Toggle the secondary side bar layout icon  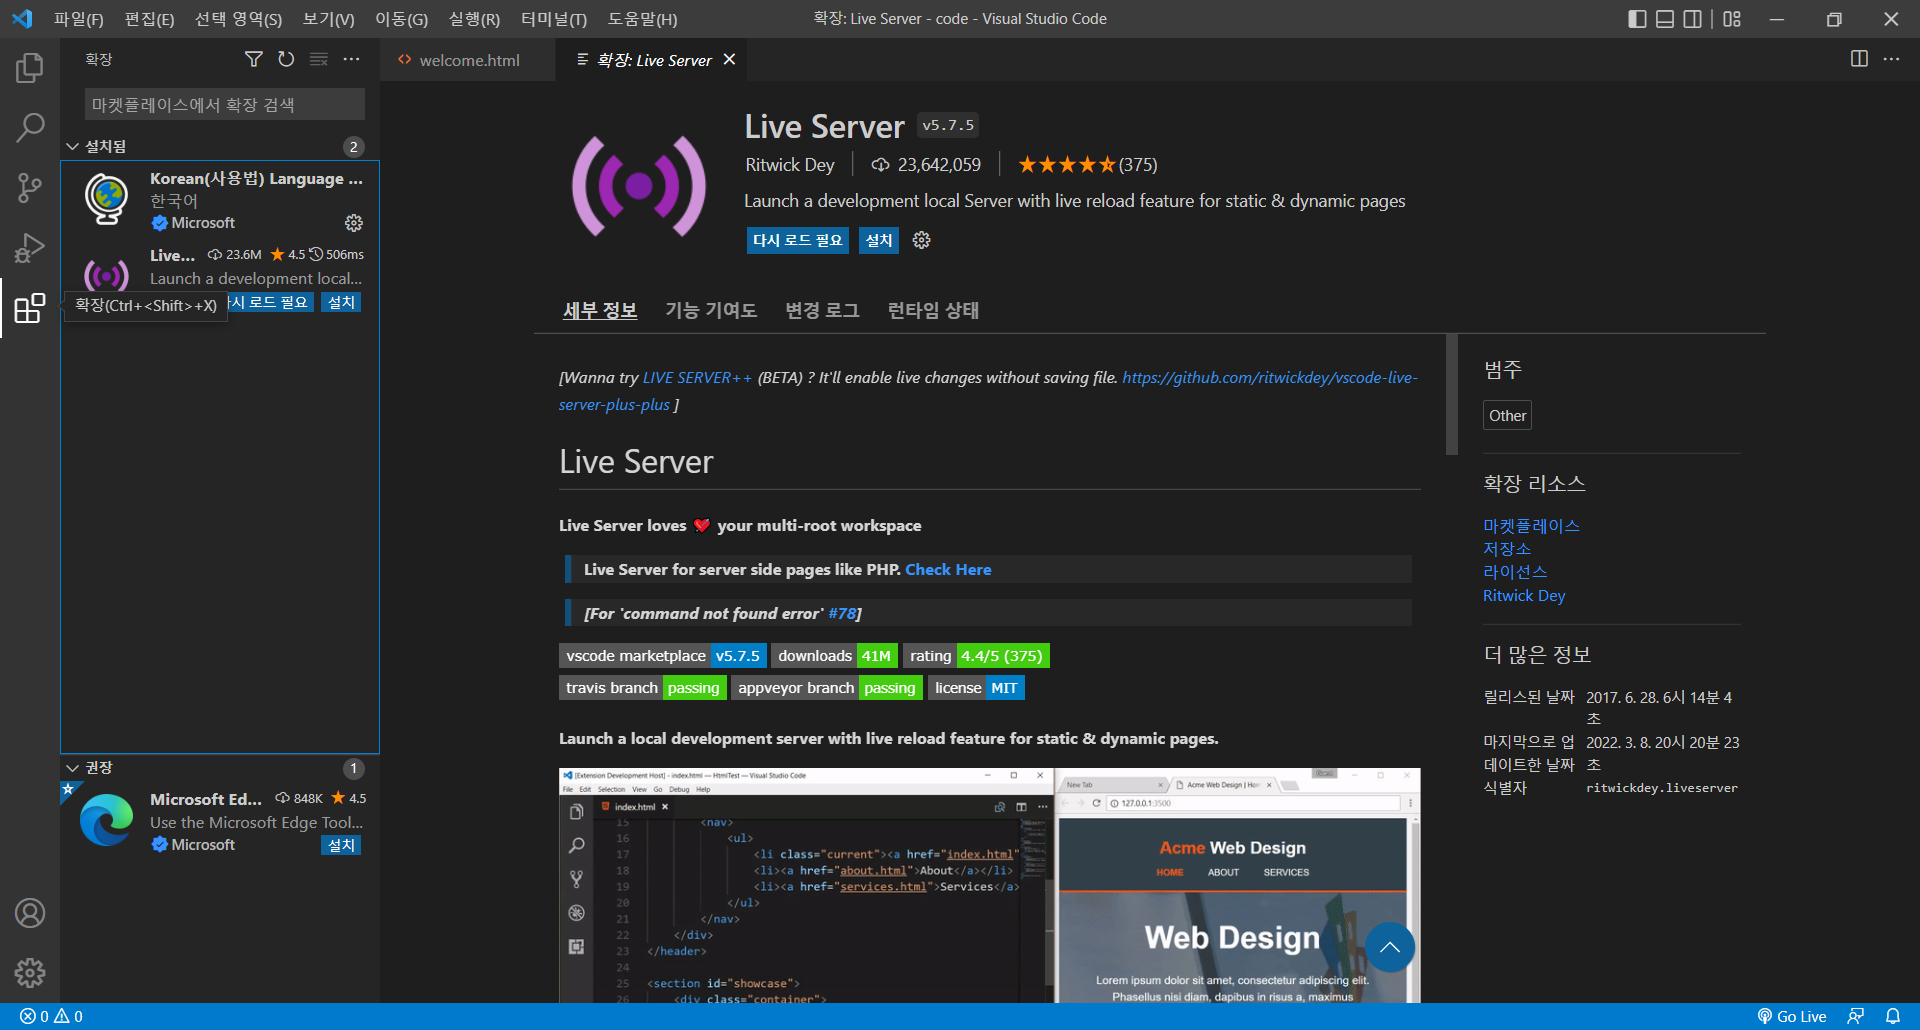pyautogui.click(x=1692, y=19)
